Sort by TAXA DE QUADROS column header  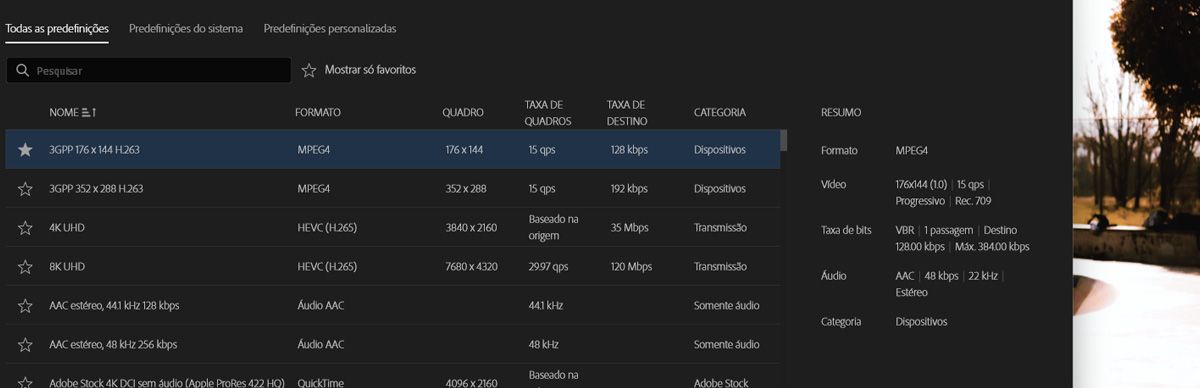[548, 112]
